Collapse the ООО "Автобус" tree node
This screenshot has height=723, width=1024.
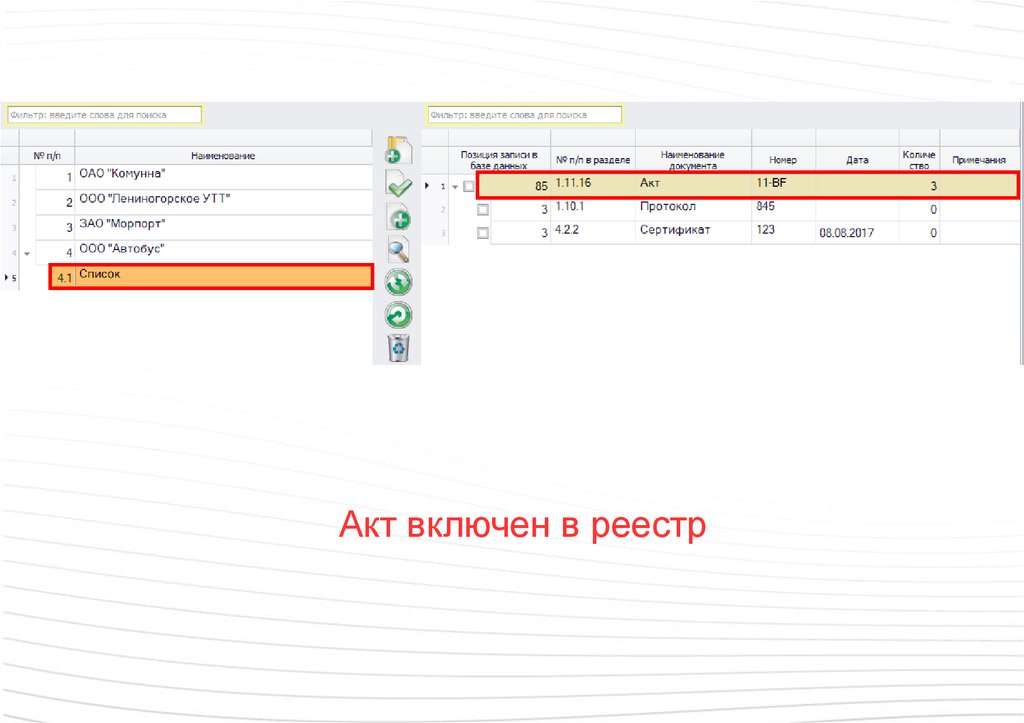[27, 253]
